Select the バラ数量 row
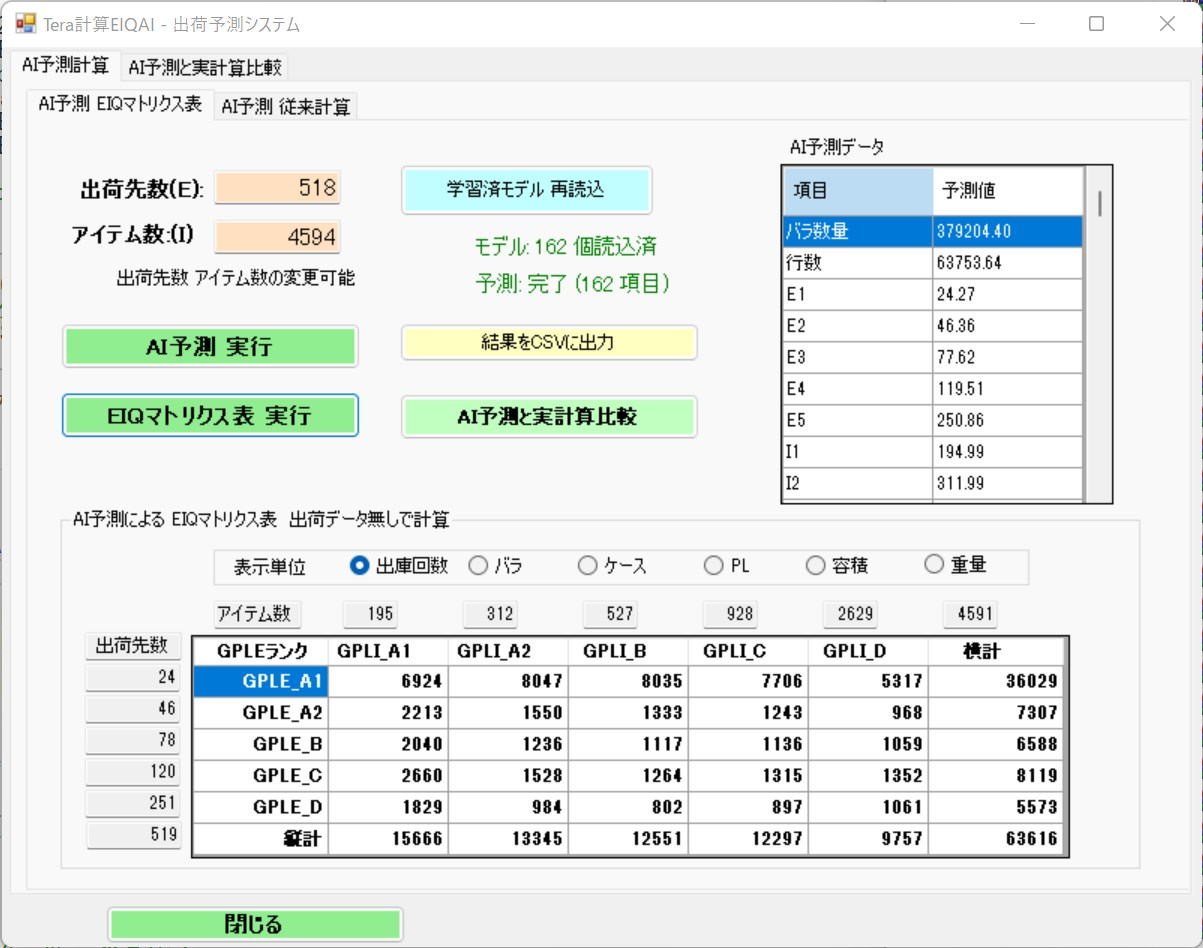Viewport: 1203px width, 948px height. [x=933, y=231]
